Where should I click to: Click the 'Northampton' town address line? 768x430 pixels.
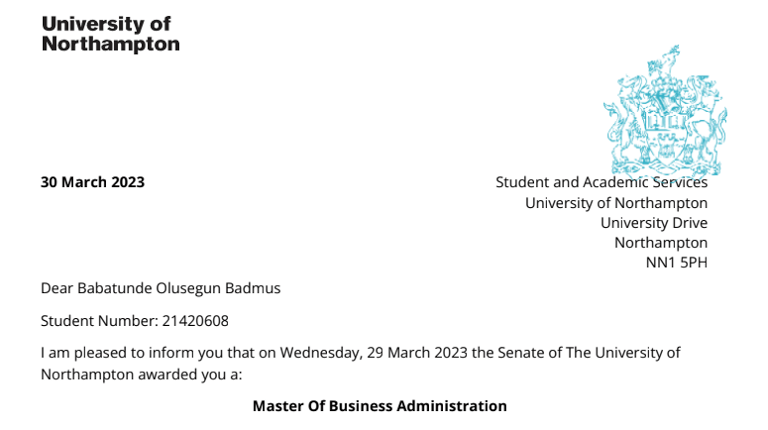tap(661, 243)
